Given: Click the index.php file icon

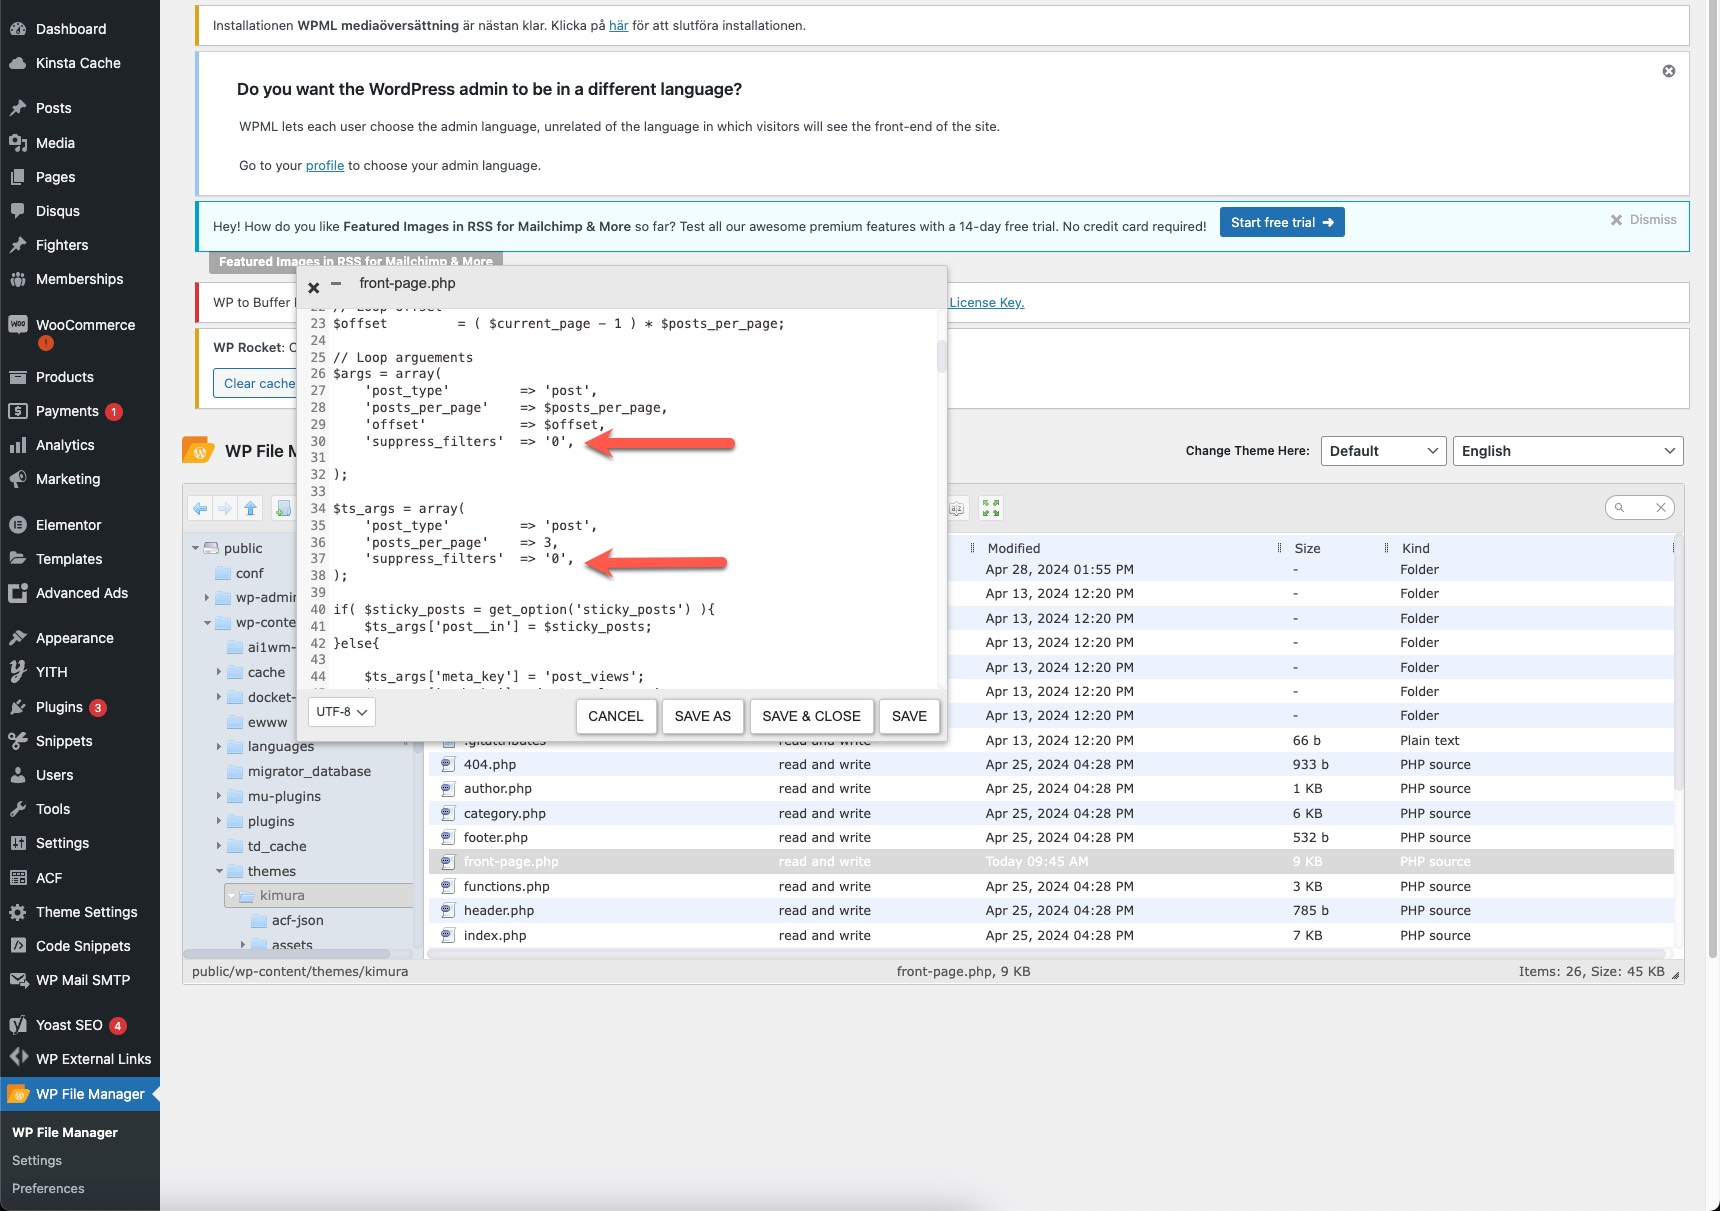Looking at the screenshot, I should [447, 935].
